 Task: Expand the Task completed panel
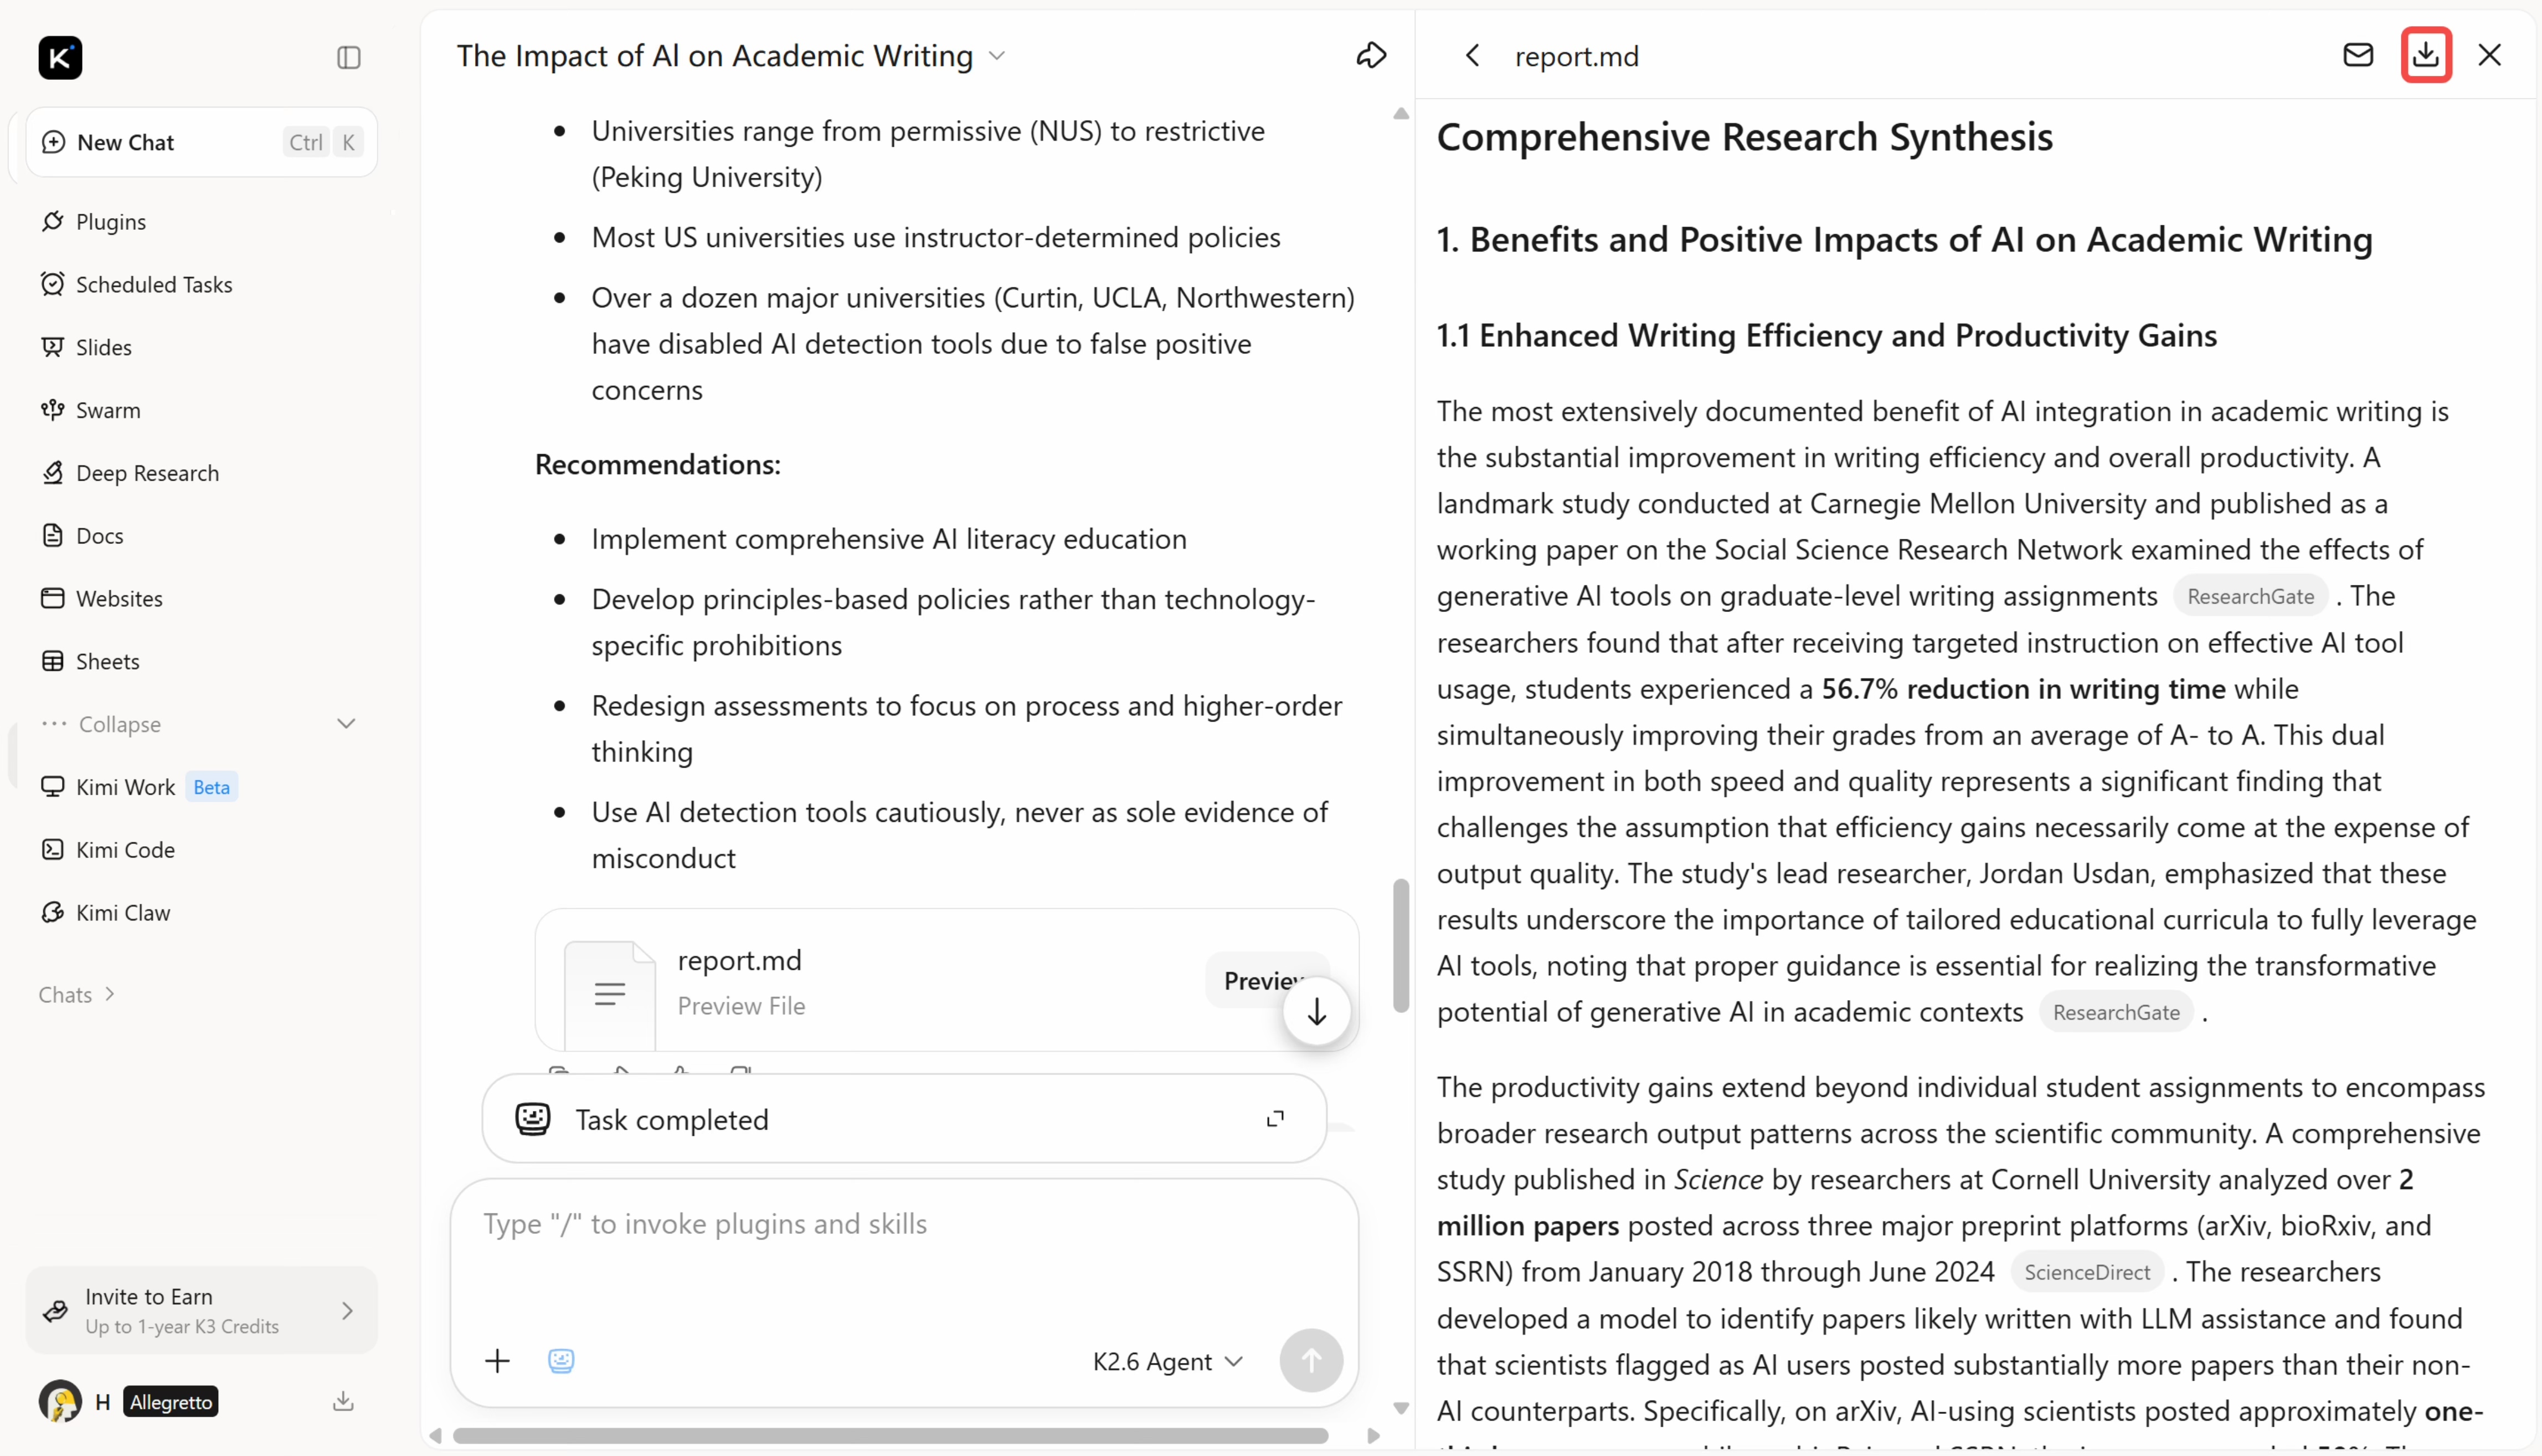click(x=1274, y=1119)
